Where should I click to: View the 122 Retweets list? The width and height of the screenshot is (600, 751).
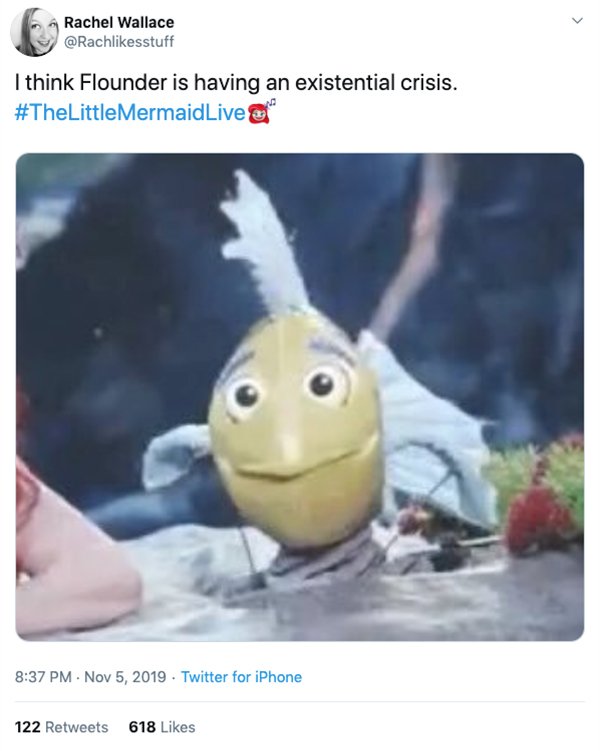[61, 727]
